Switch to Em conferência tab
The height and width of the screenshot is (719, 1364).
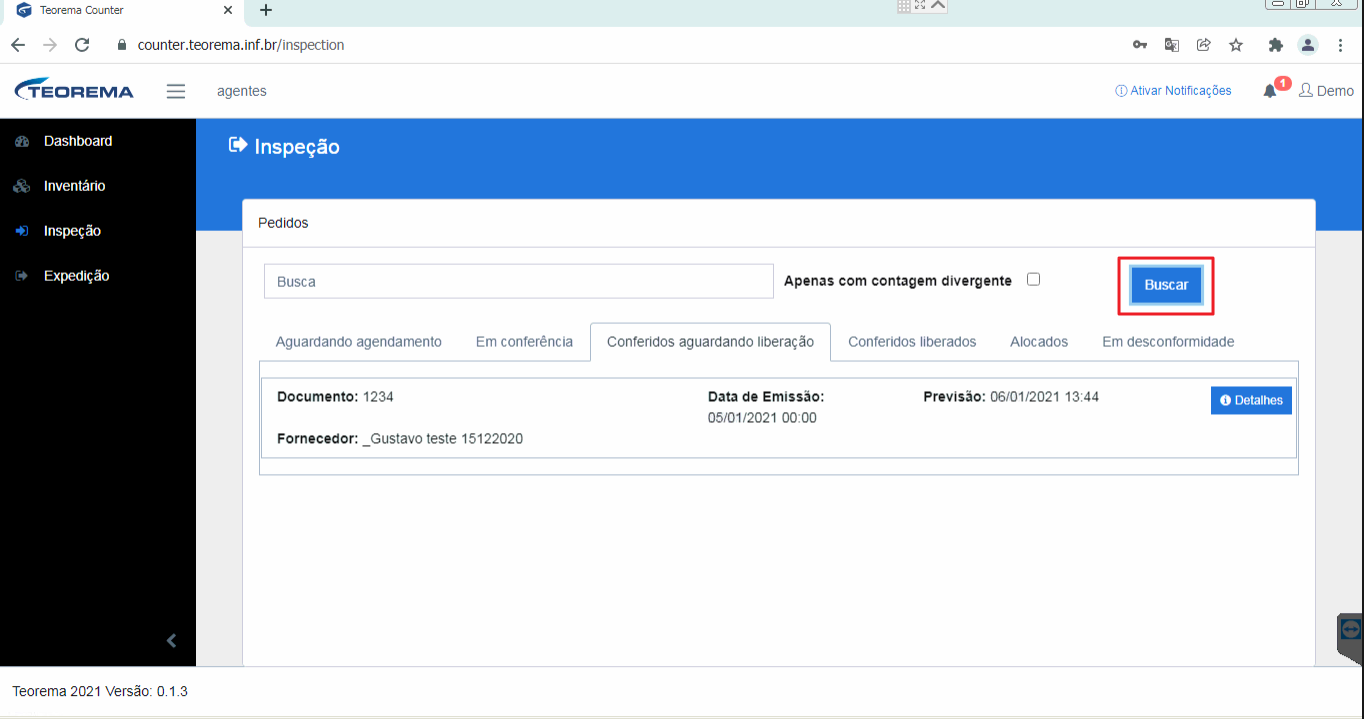tap(524, 342)
